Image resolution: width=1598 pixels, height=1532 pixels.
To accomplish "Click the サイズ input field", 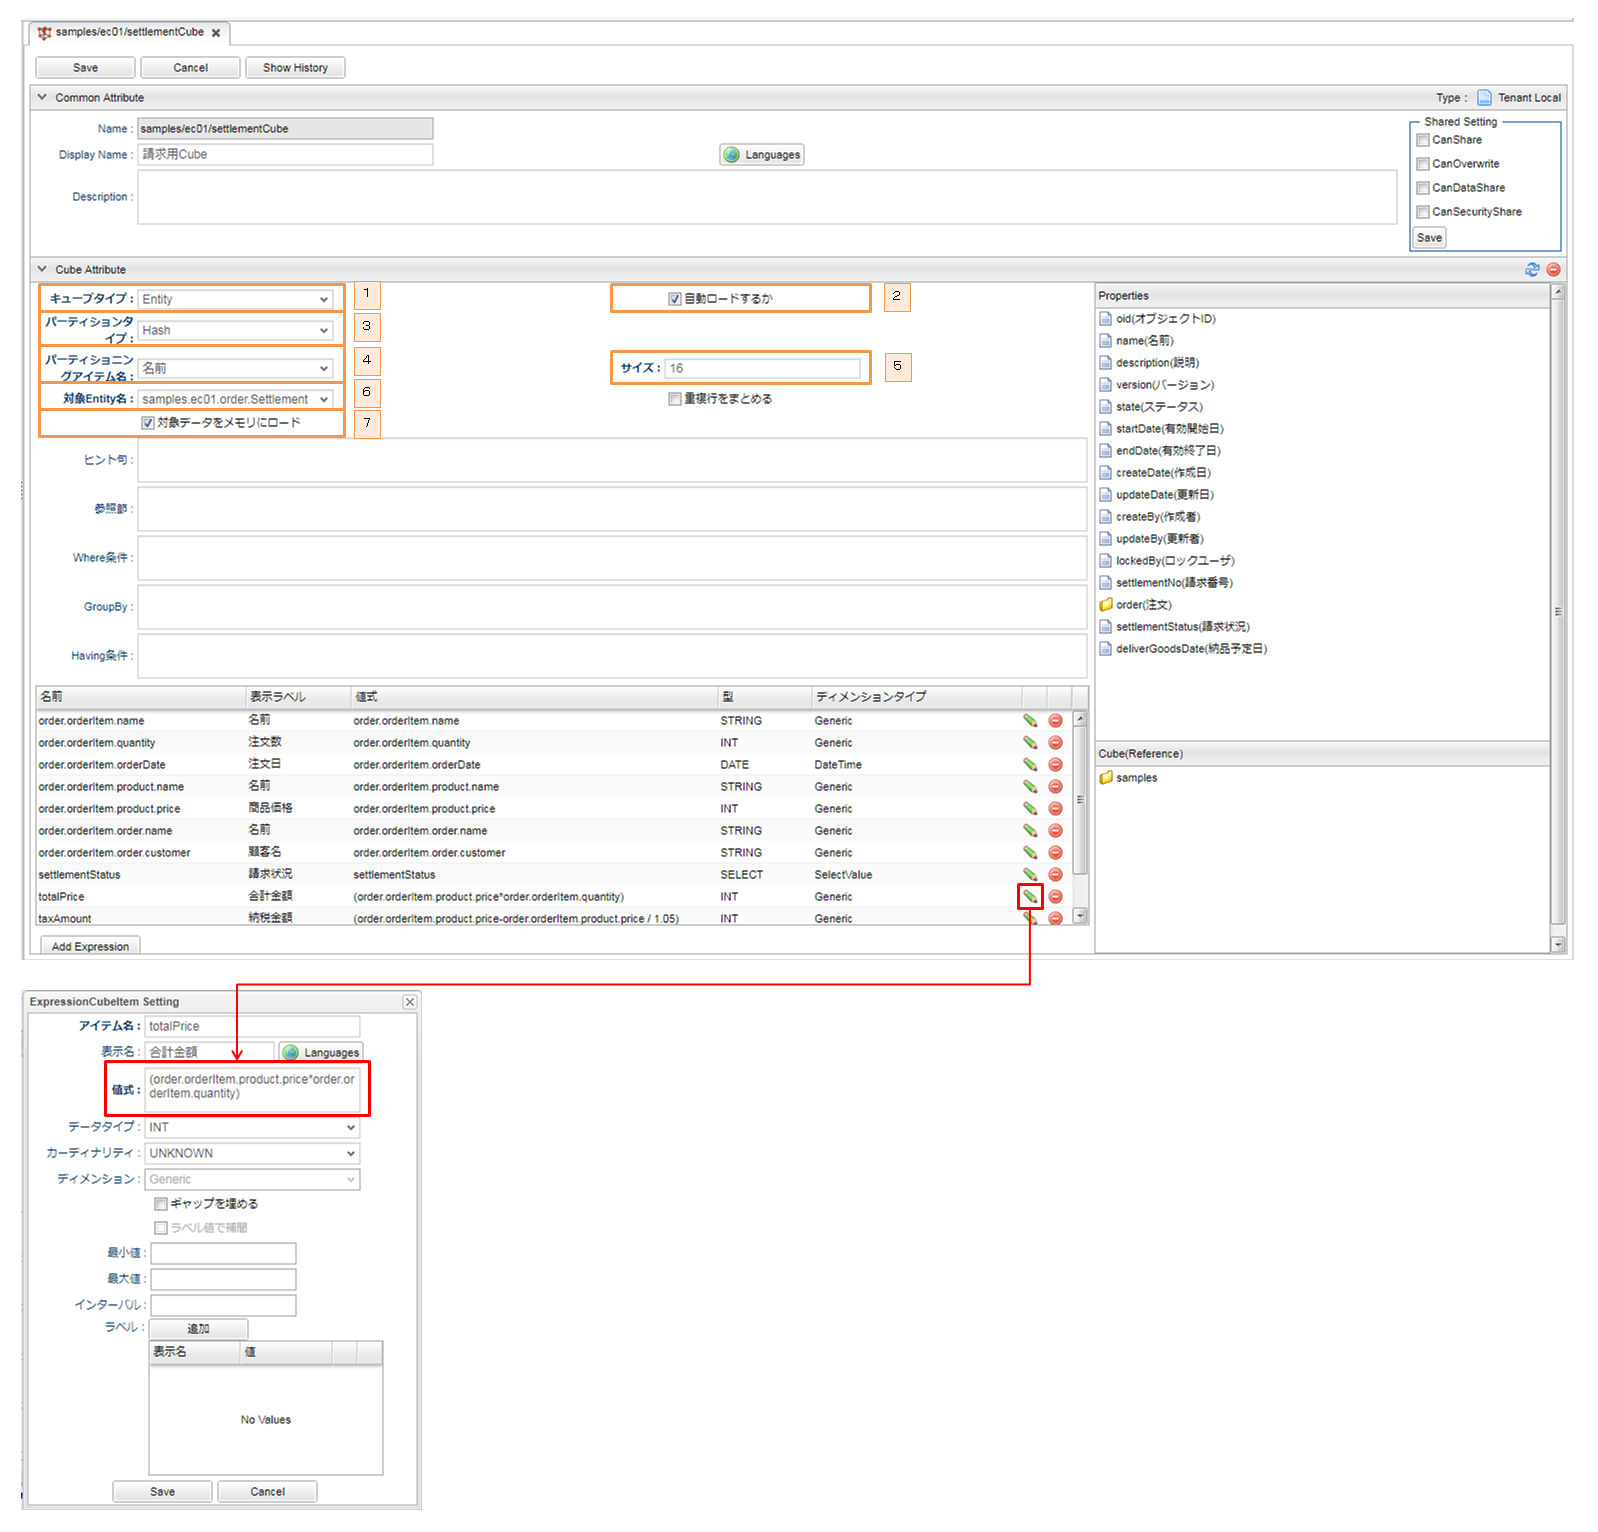I will pyautogui.click(x=762, y=368).
